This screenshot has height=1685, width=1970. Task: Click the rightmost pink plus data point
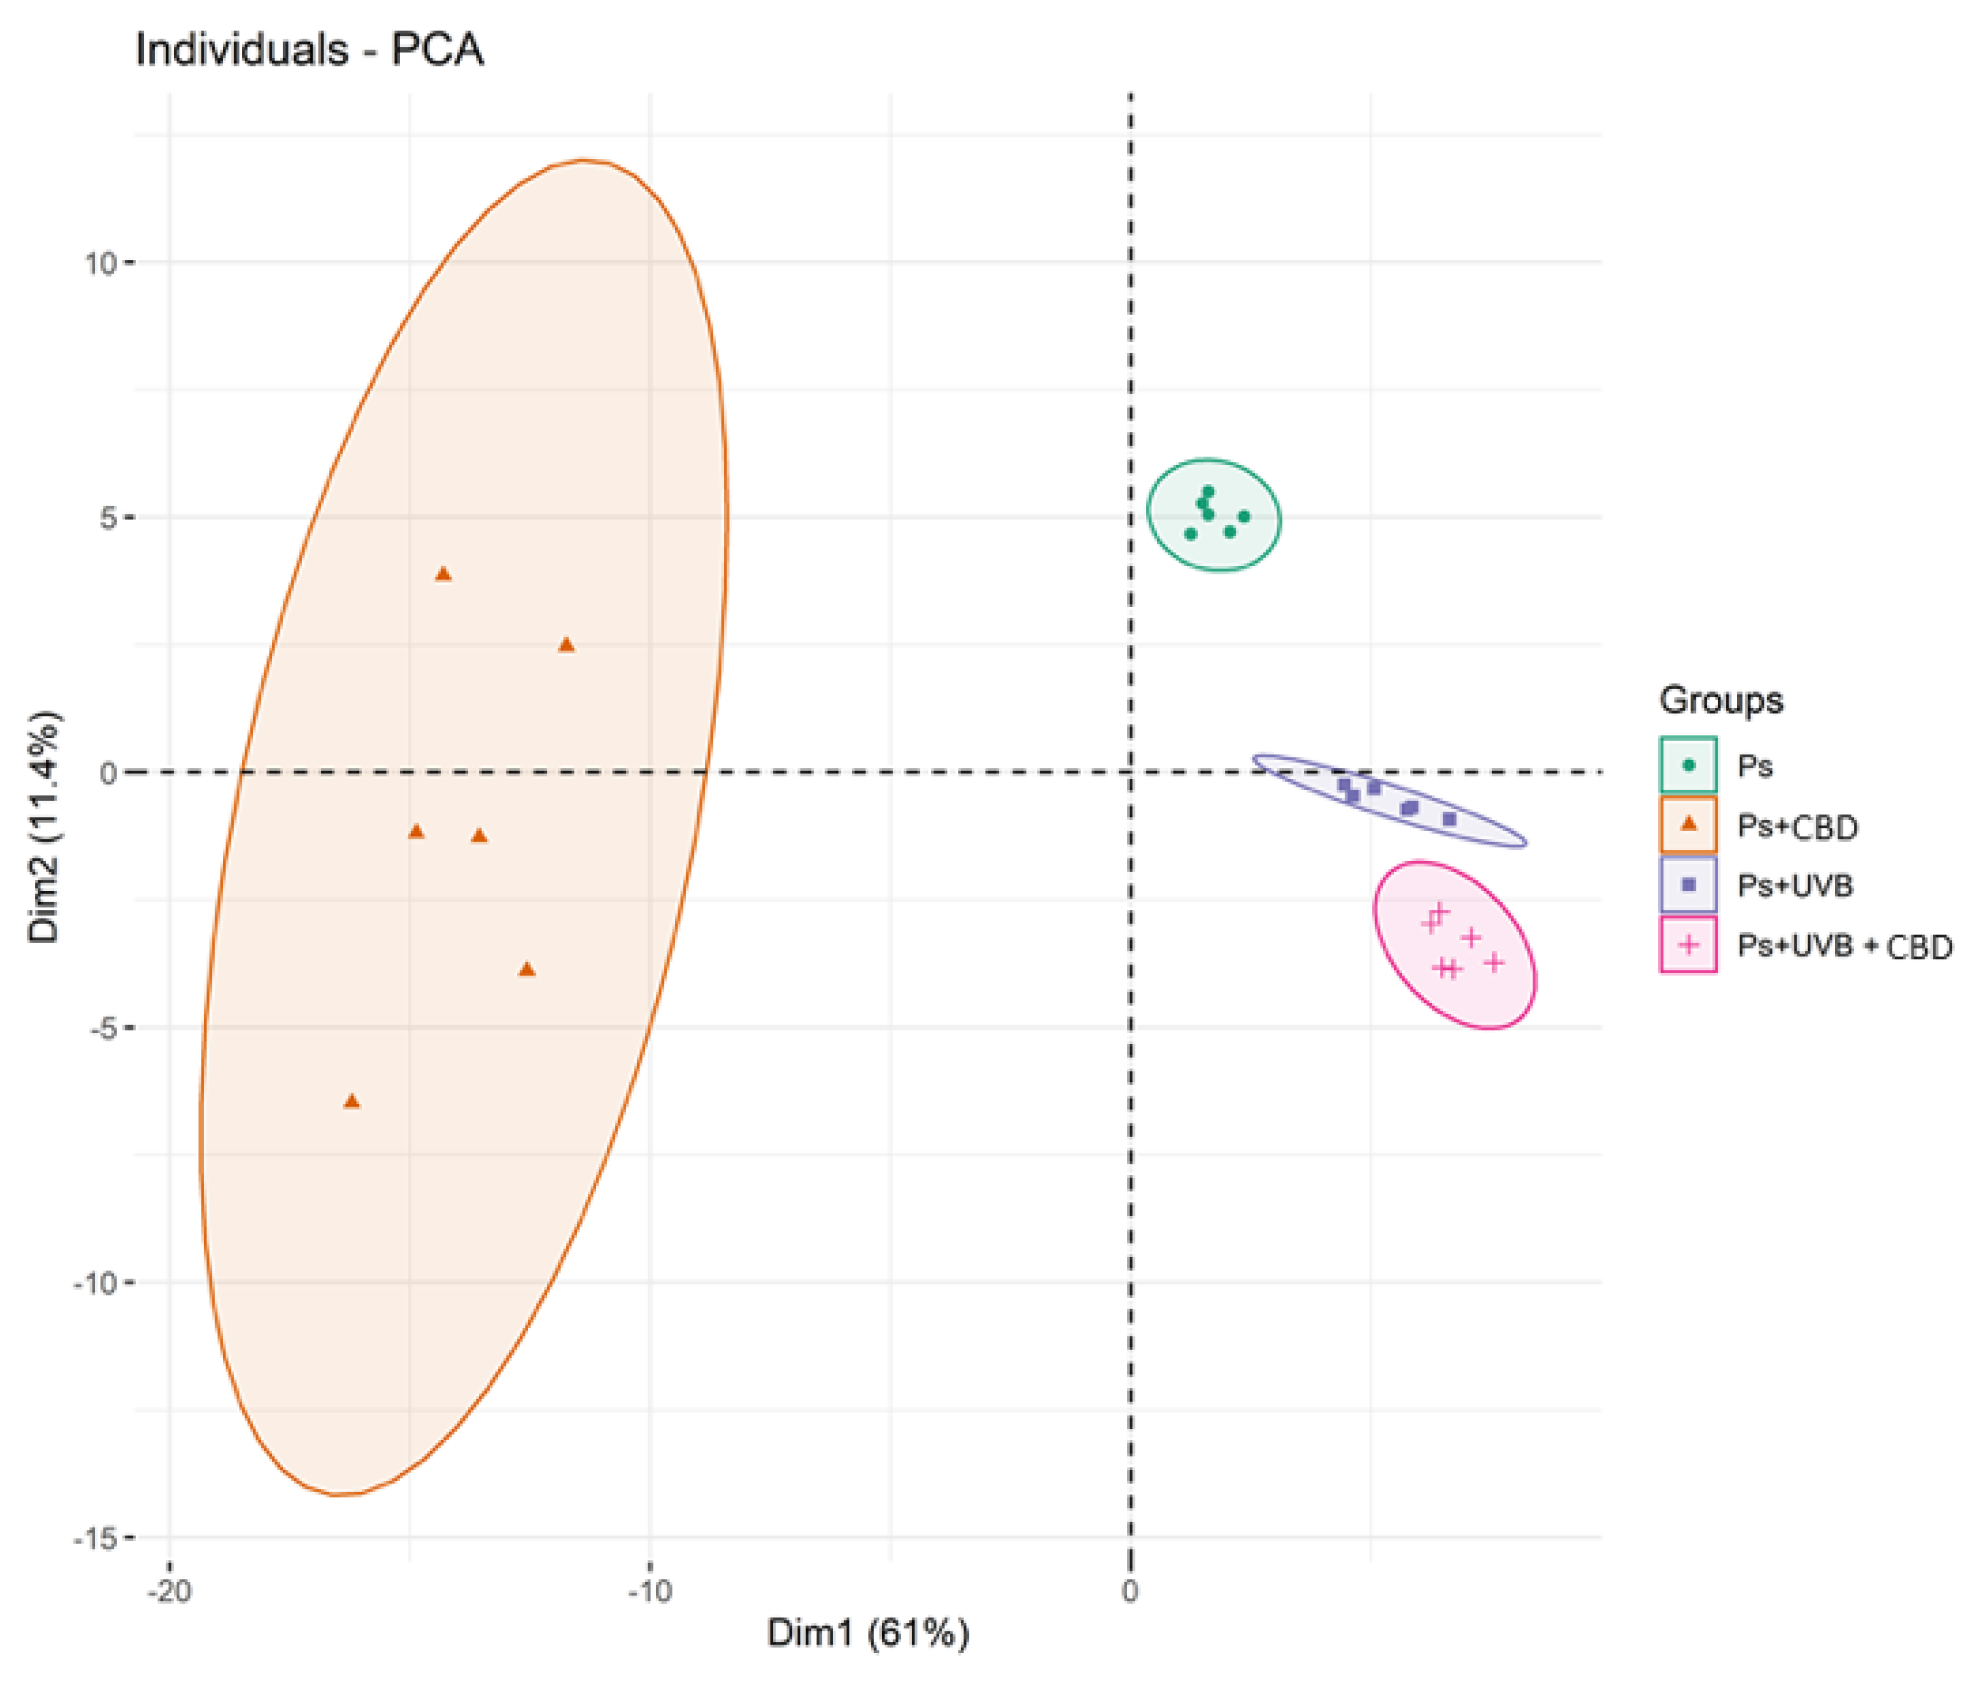click(x=1494, y=962)
